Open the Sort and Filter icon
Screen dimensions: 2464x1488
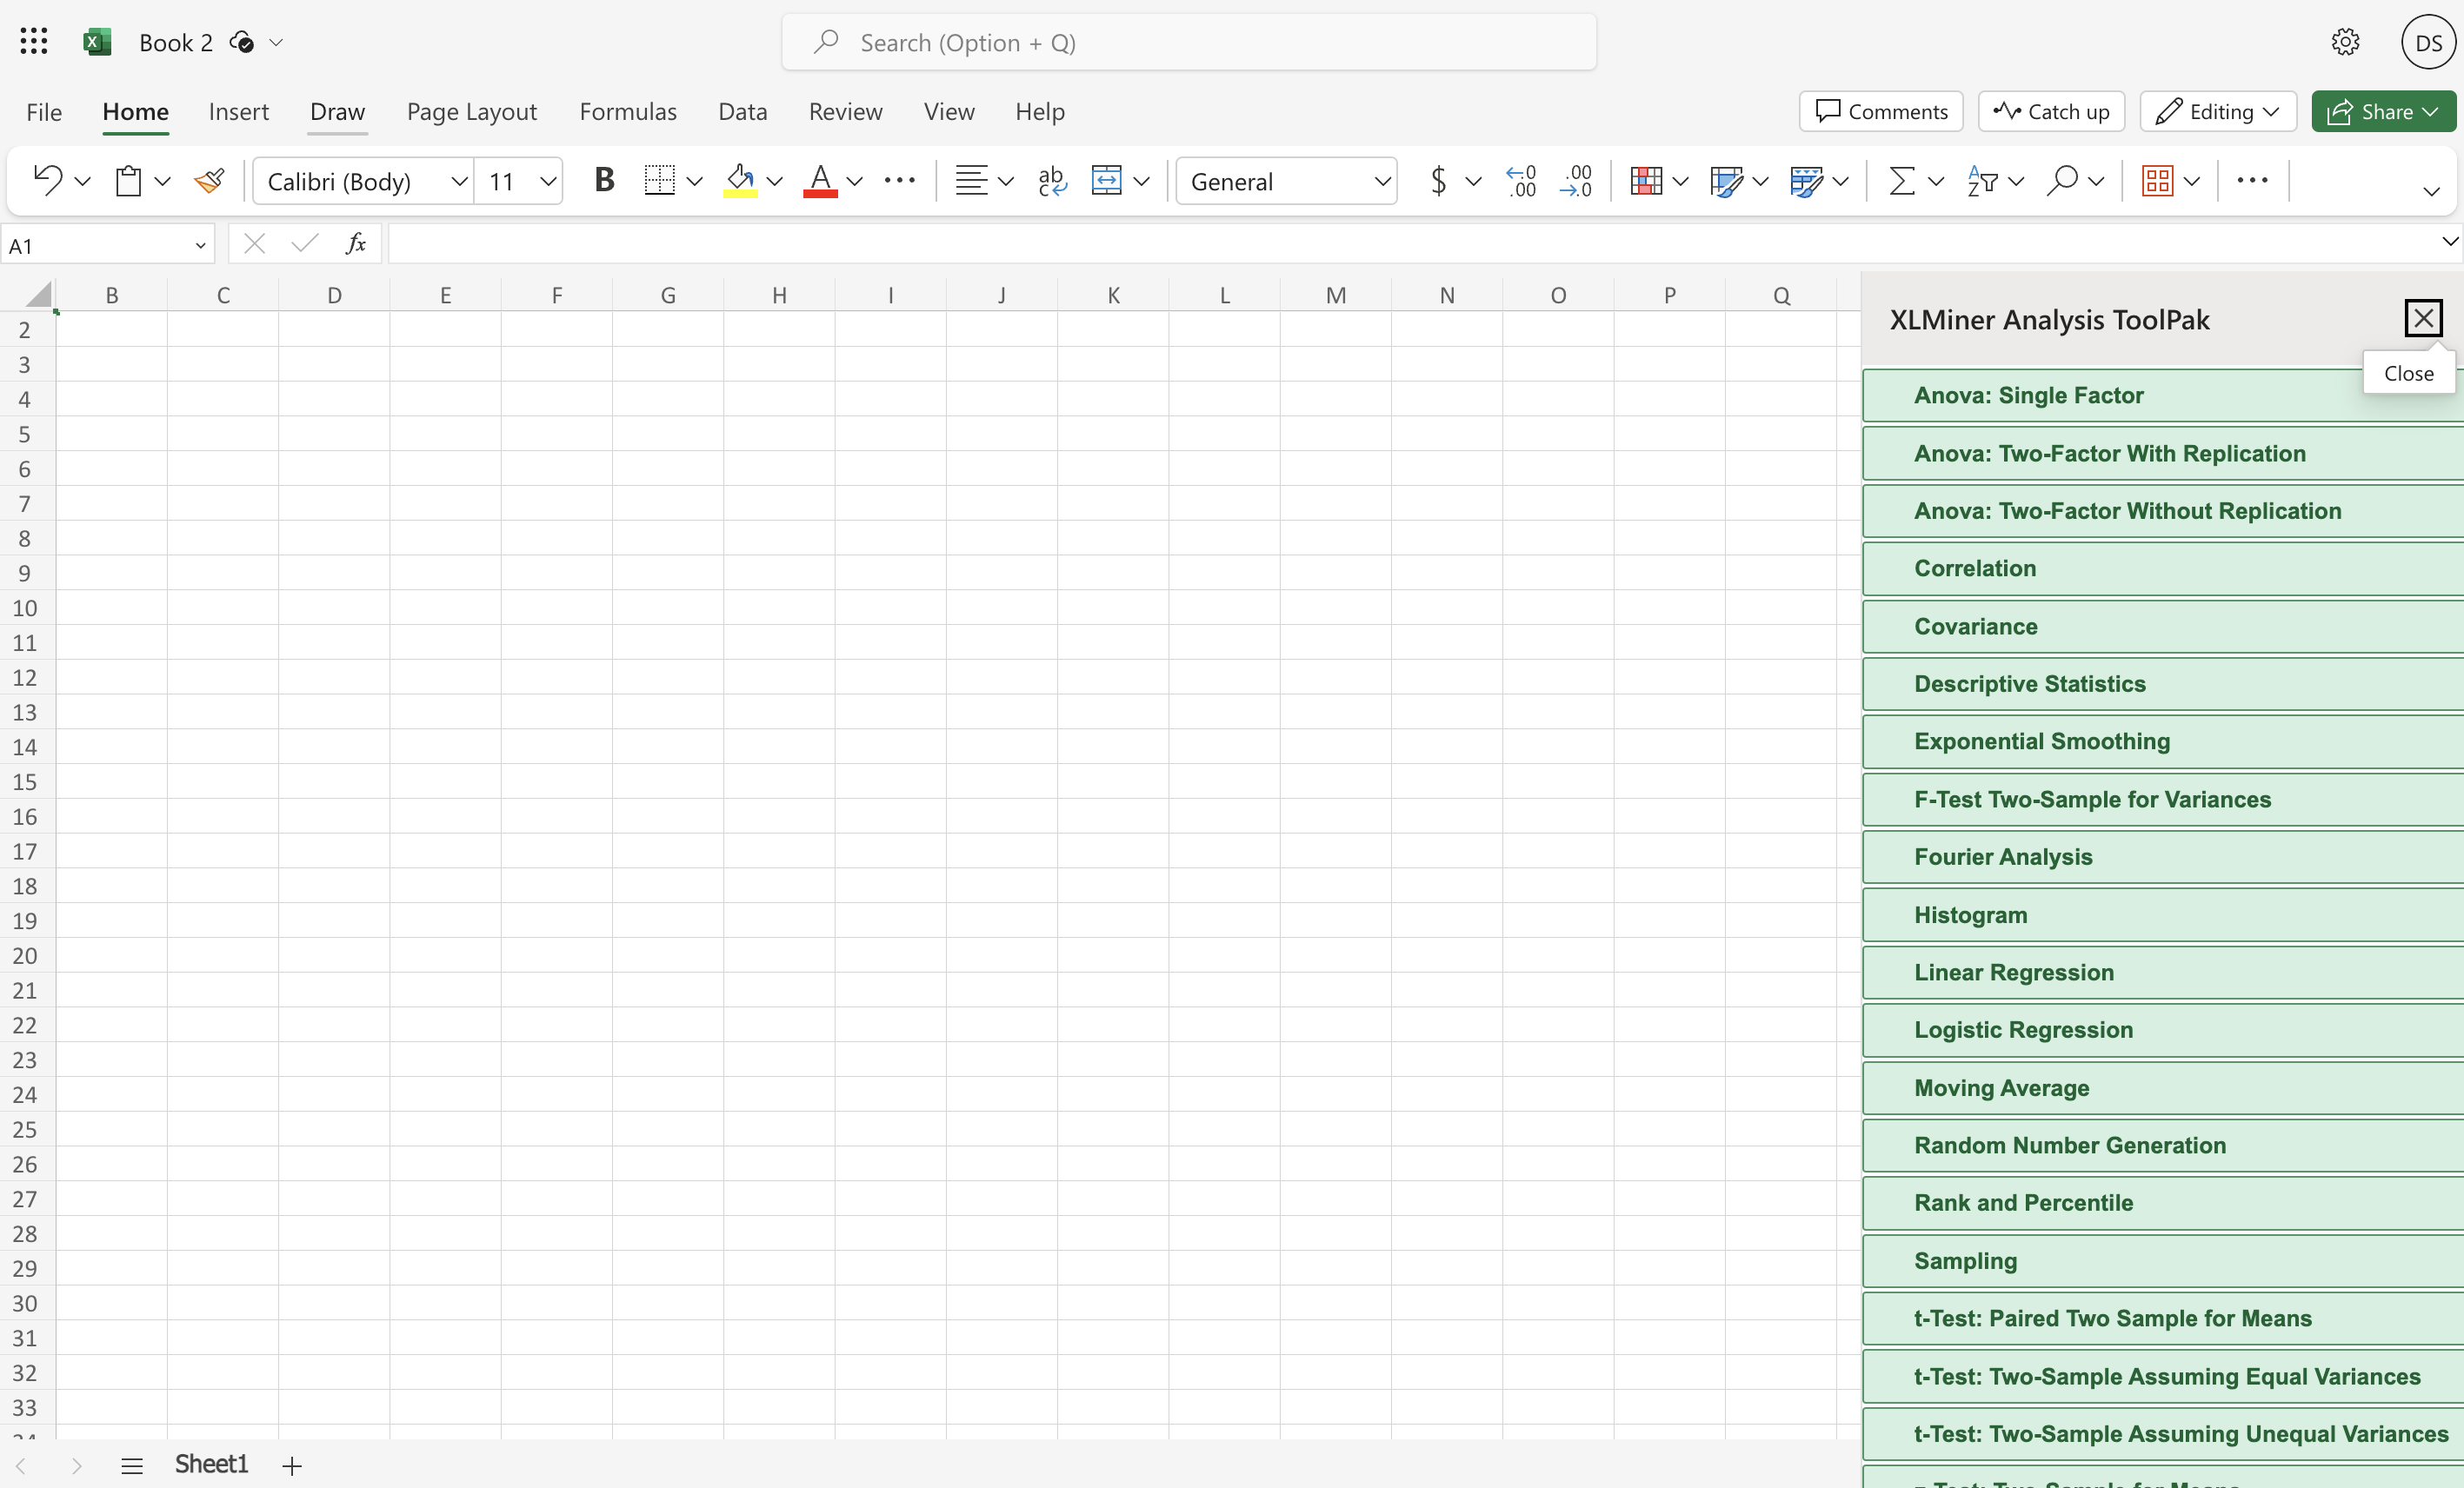(x=1982, y=181)
